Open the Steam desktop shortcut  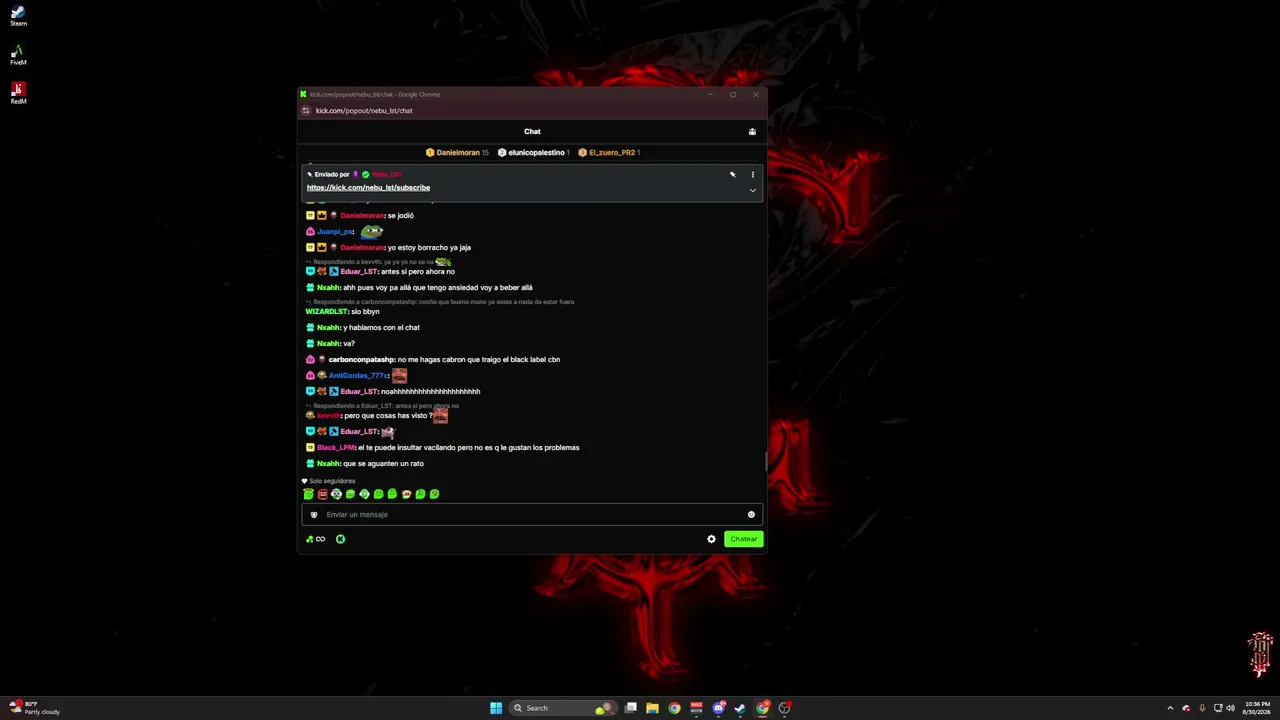click(18, 16)
